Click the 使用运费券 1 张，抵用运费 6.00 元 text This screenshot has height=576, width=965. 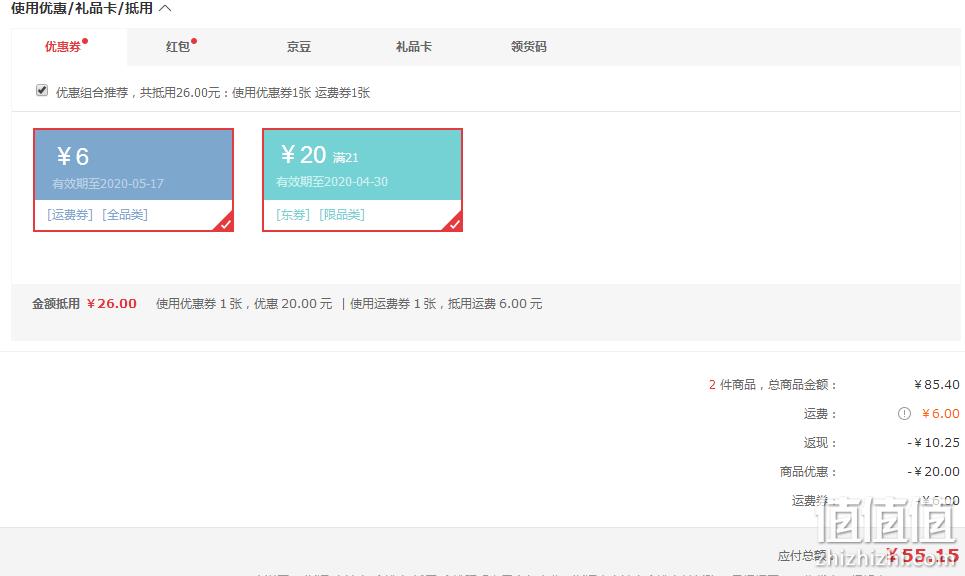446,303
